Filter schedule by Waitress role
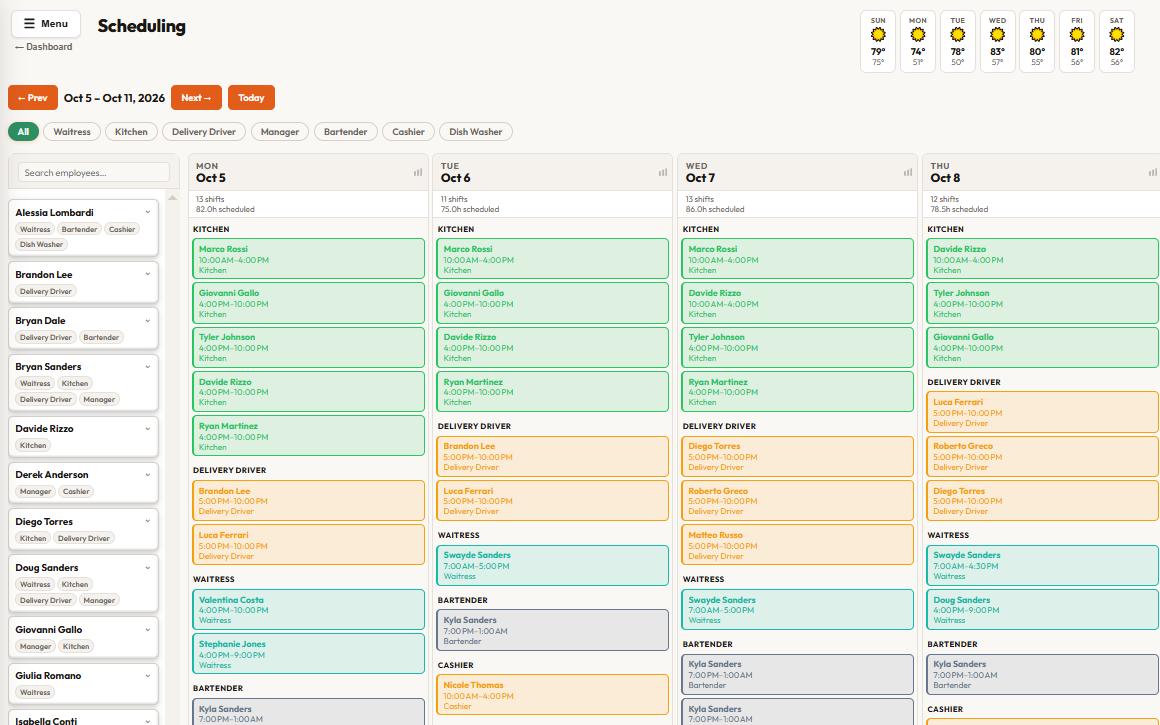 [72, 132]
